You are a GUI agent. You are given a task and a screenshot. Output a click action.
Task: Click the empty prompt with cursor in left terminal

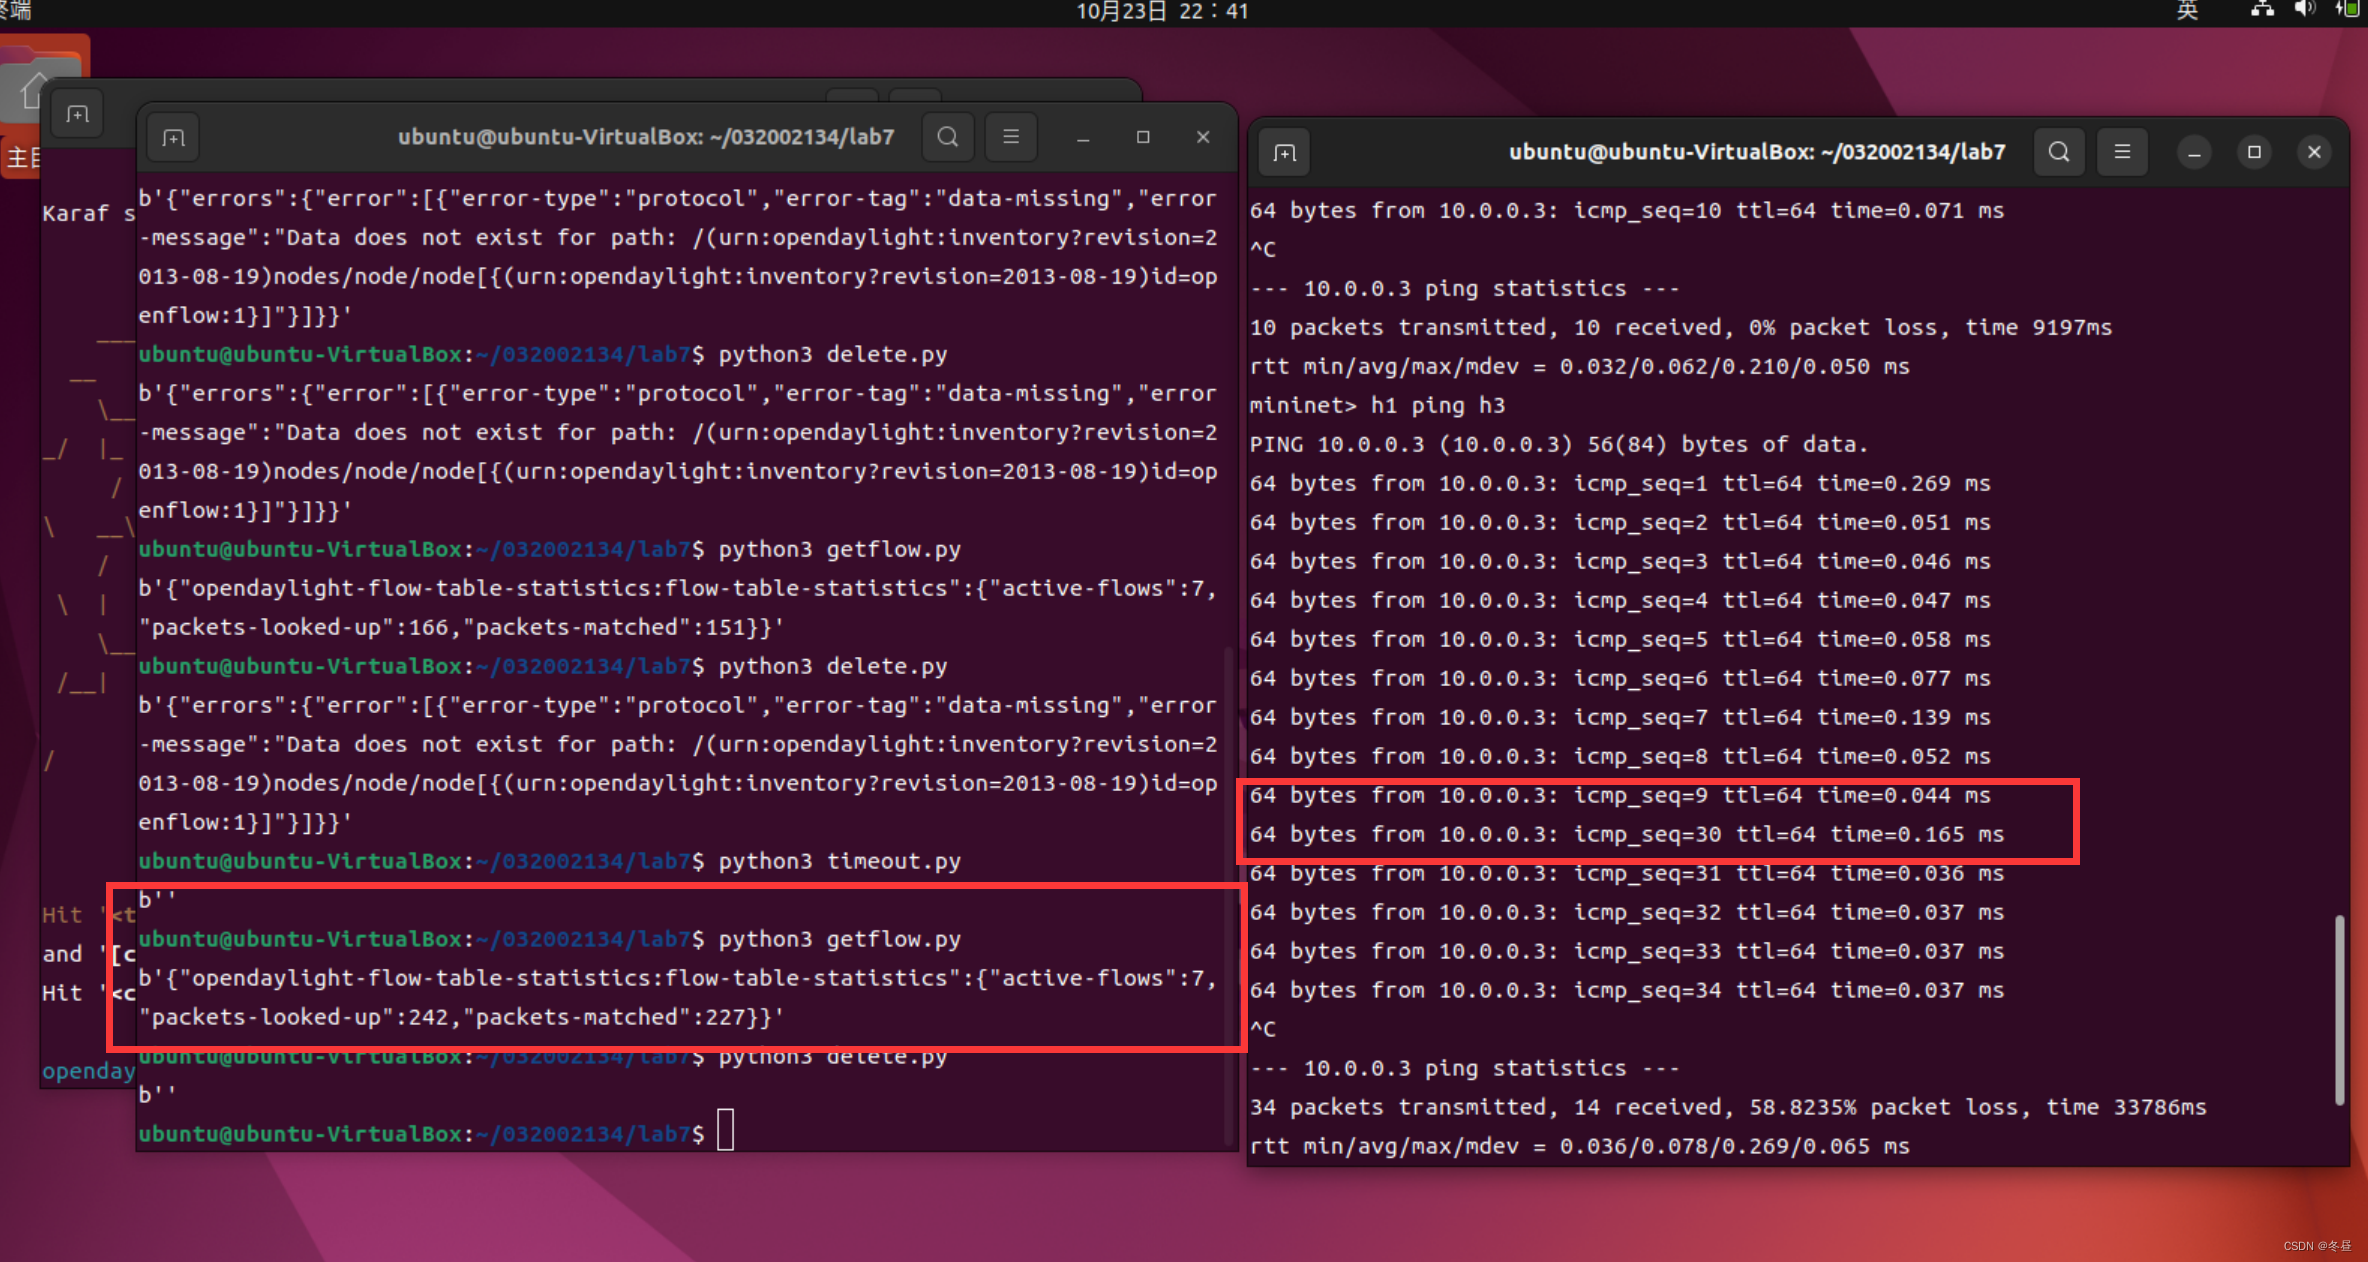(x=436, y=1132)
